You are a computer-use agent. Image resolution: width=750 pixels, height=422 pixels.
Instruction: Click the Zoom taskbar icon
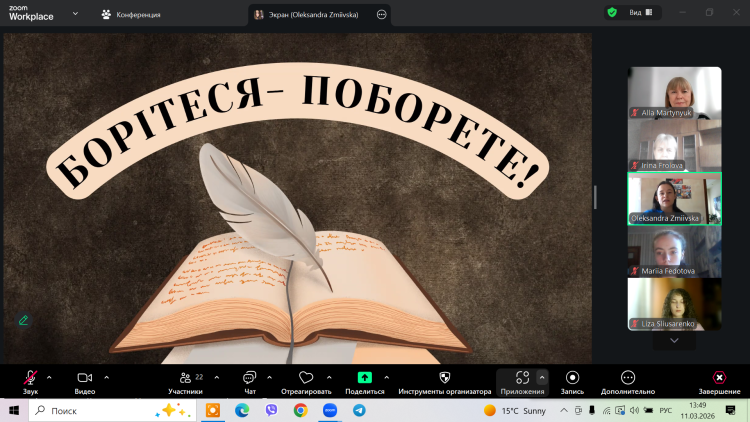[x=330, y=411]
